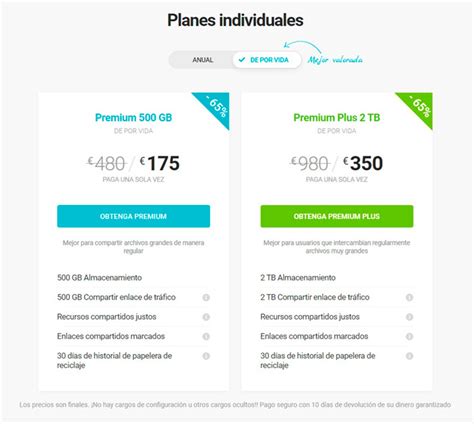474x424 pixels.
Task: Select the DE POR VIDA billing option
Action: 267,60
